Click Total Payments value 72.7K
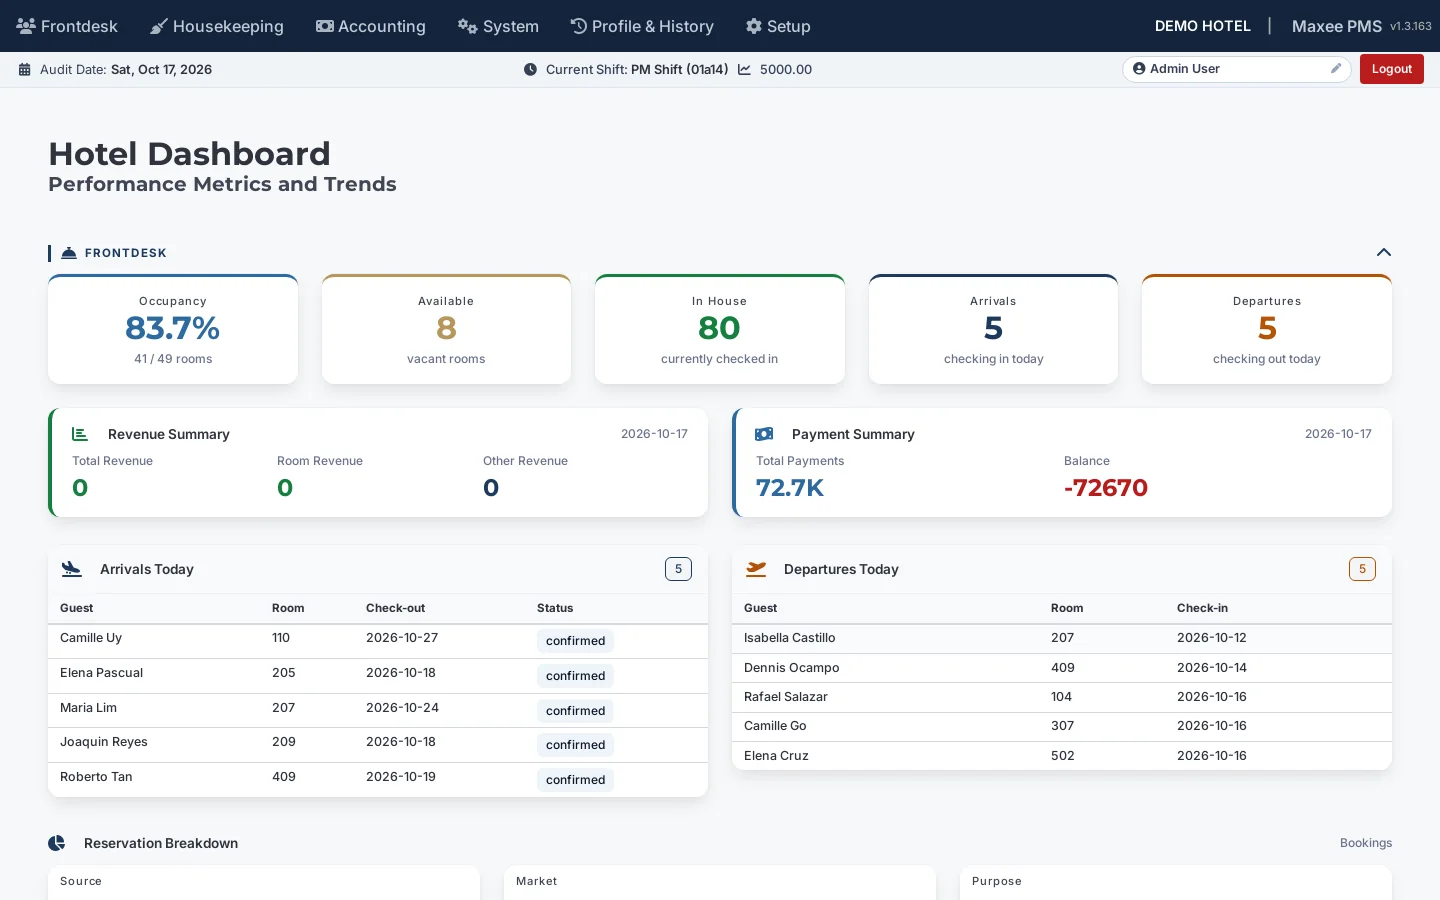The width and height of the screenshot is (1440, 900). pyautogui.click(x=790, y=488)
